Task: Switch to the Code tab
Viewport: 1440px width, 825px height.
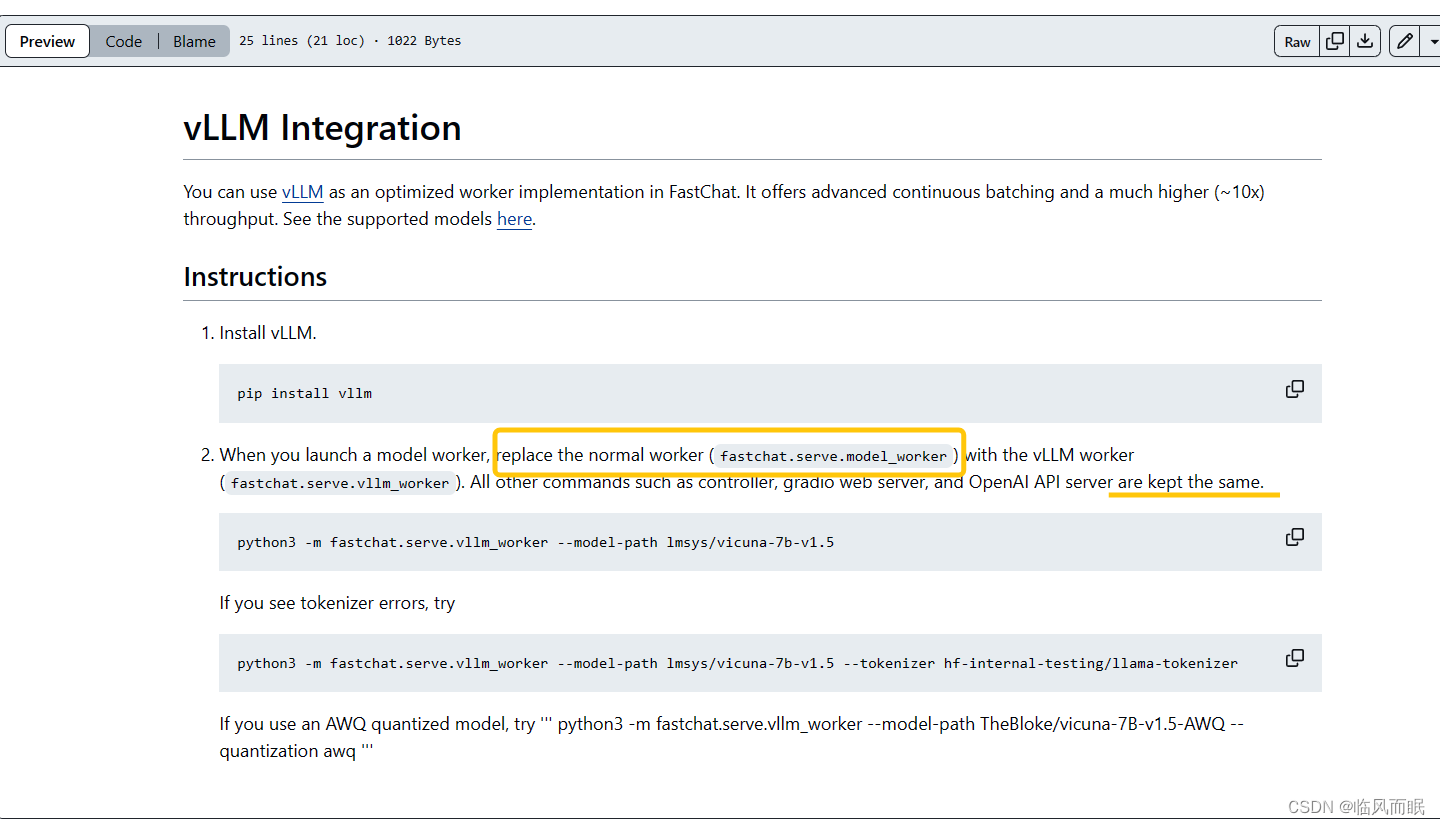Action: (x=124, y=41)
